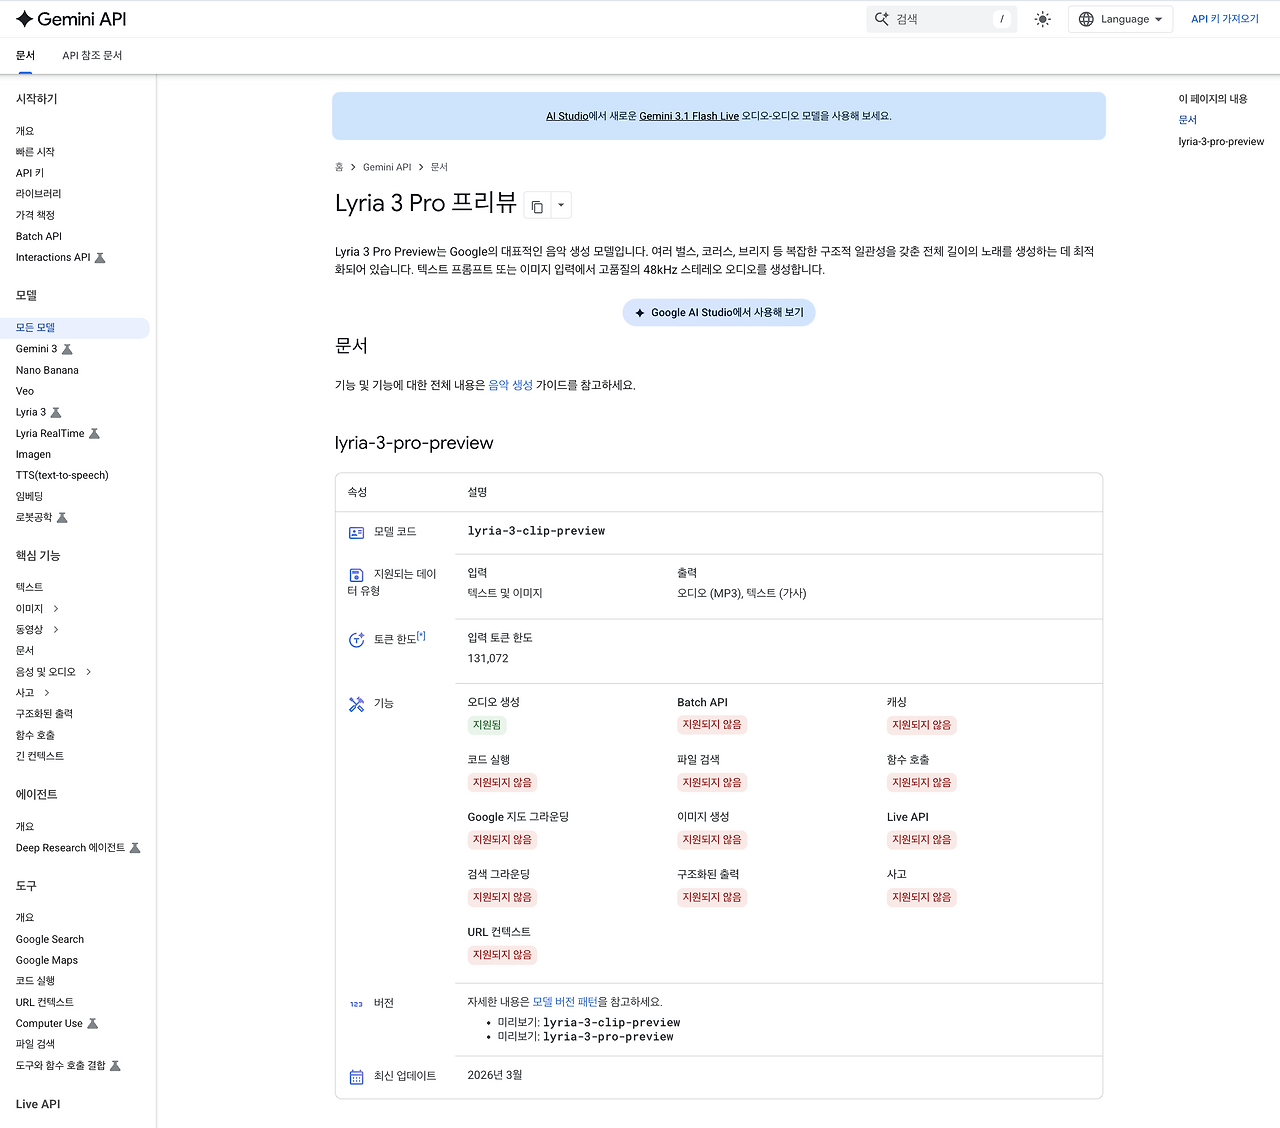Viewport: 1280px width, 1128px height.
Task: Click the 버전 123 icon
Action: [356, 1004]
